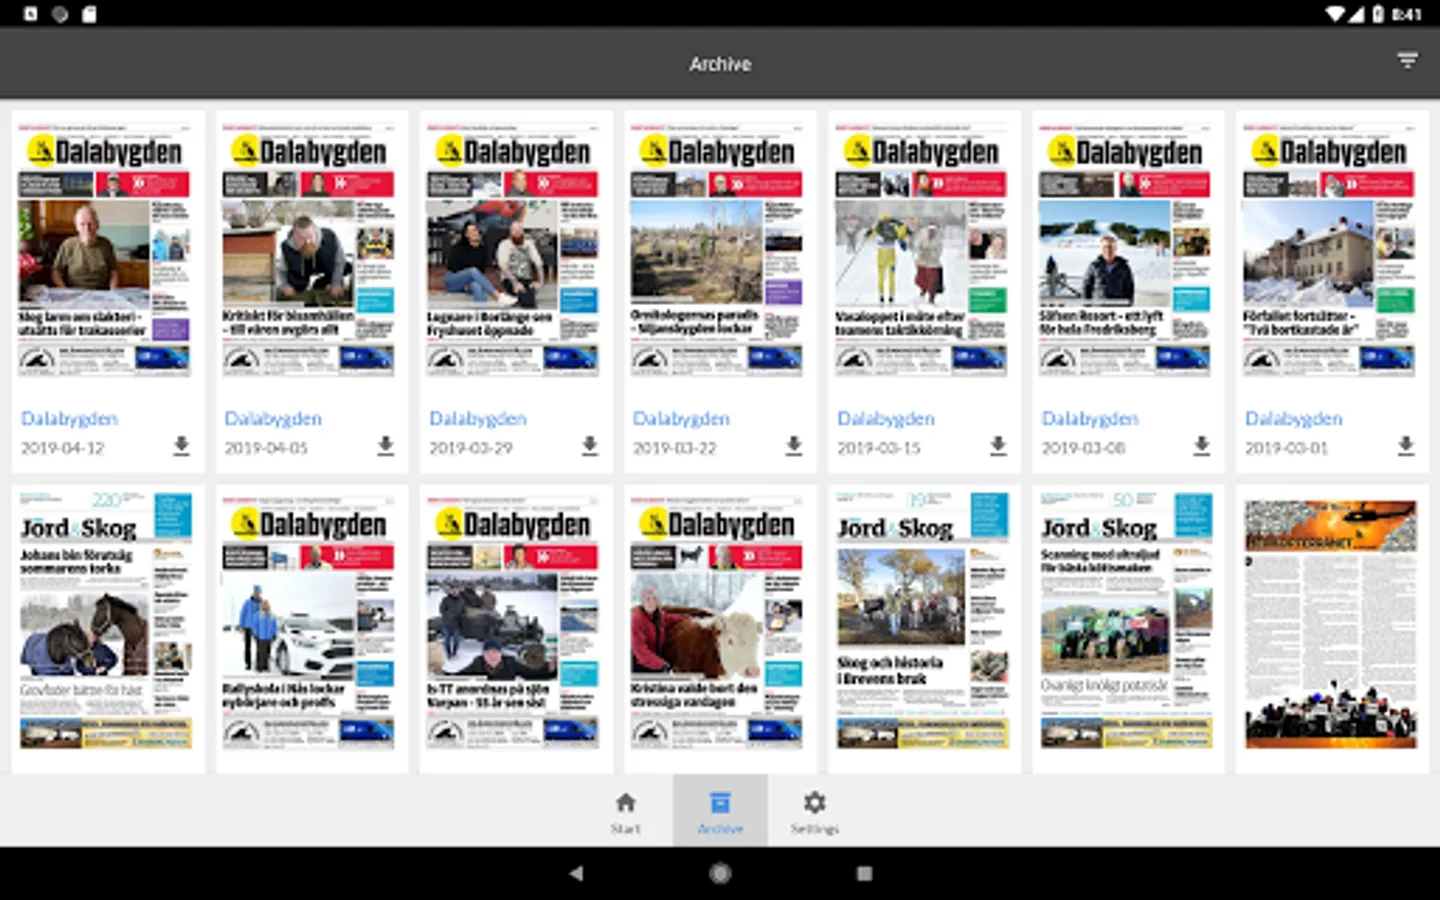Click the date text 2019-03-22
Viewport: 1440px width, 900px height.
(x=674, y=448)
